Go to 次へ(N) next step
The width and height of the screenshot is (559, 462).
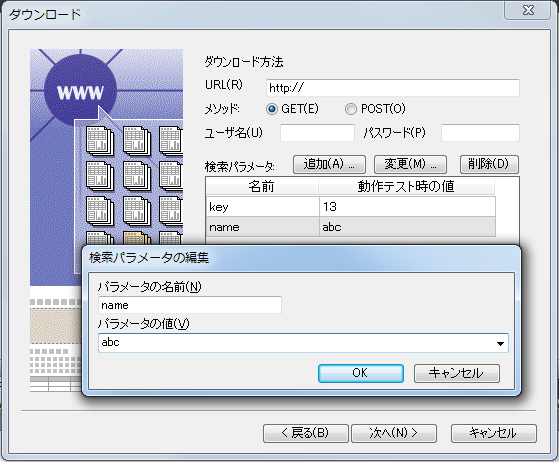394,433
